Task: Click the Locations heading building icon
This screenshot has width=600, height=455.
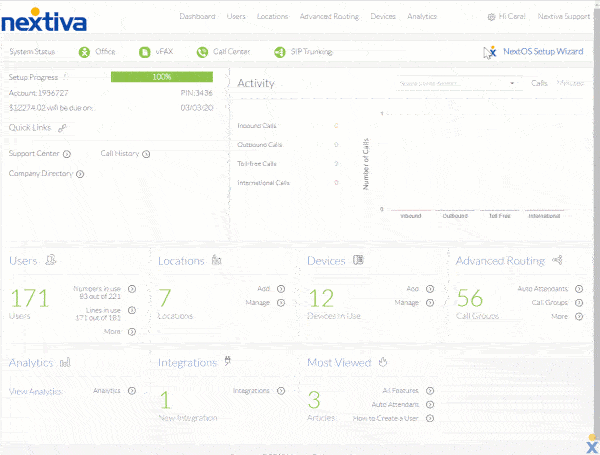Action: click(x=217, y=260)
